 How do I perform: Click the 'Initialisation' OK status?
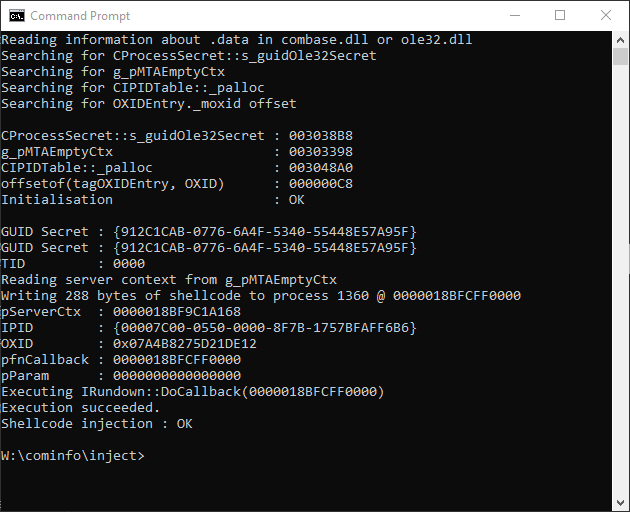tap(297, 200)
